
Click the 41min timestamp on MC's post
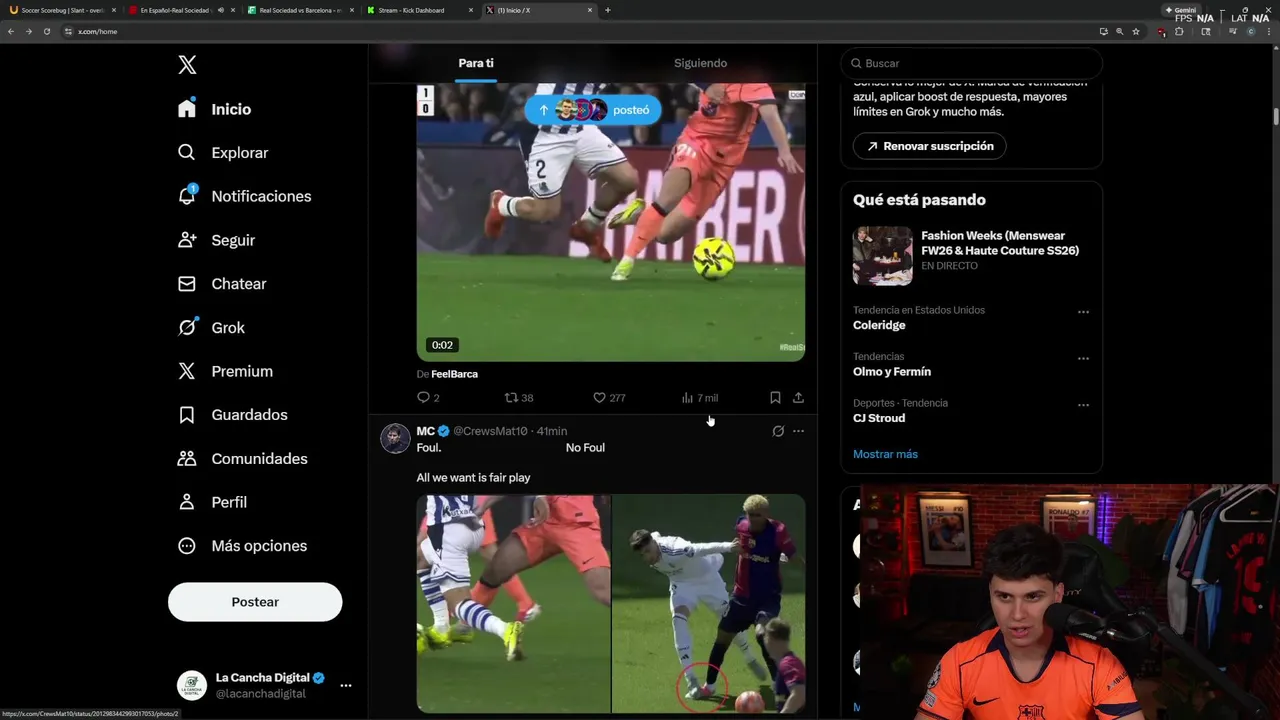[x=552, y=431]
